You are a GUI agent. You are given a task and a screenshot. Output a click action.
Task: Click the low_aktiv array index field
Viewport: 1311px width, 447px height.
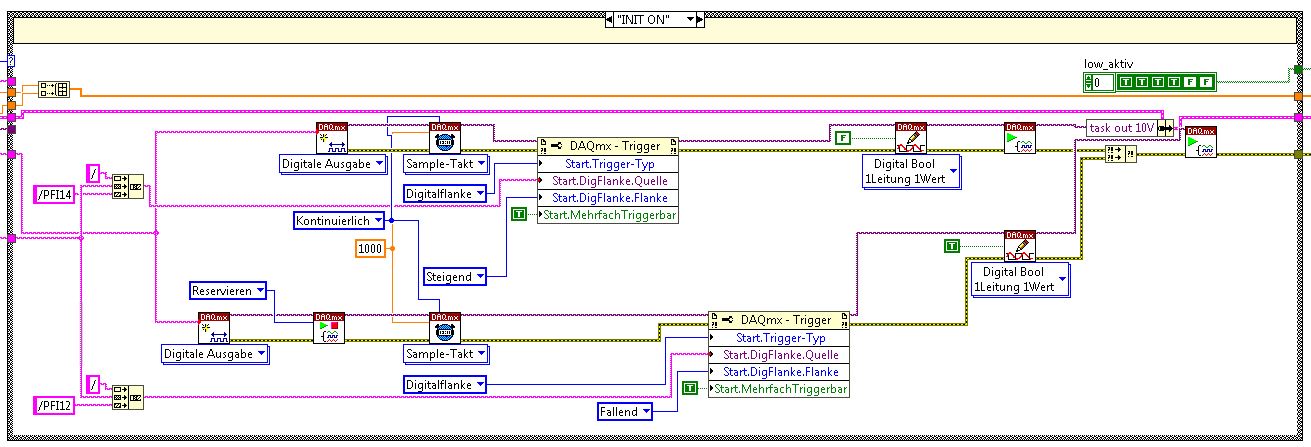1101,83
